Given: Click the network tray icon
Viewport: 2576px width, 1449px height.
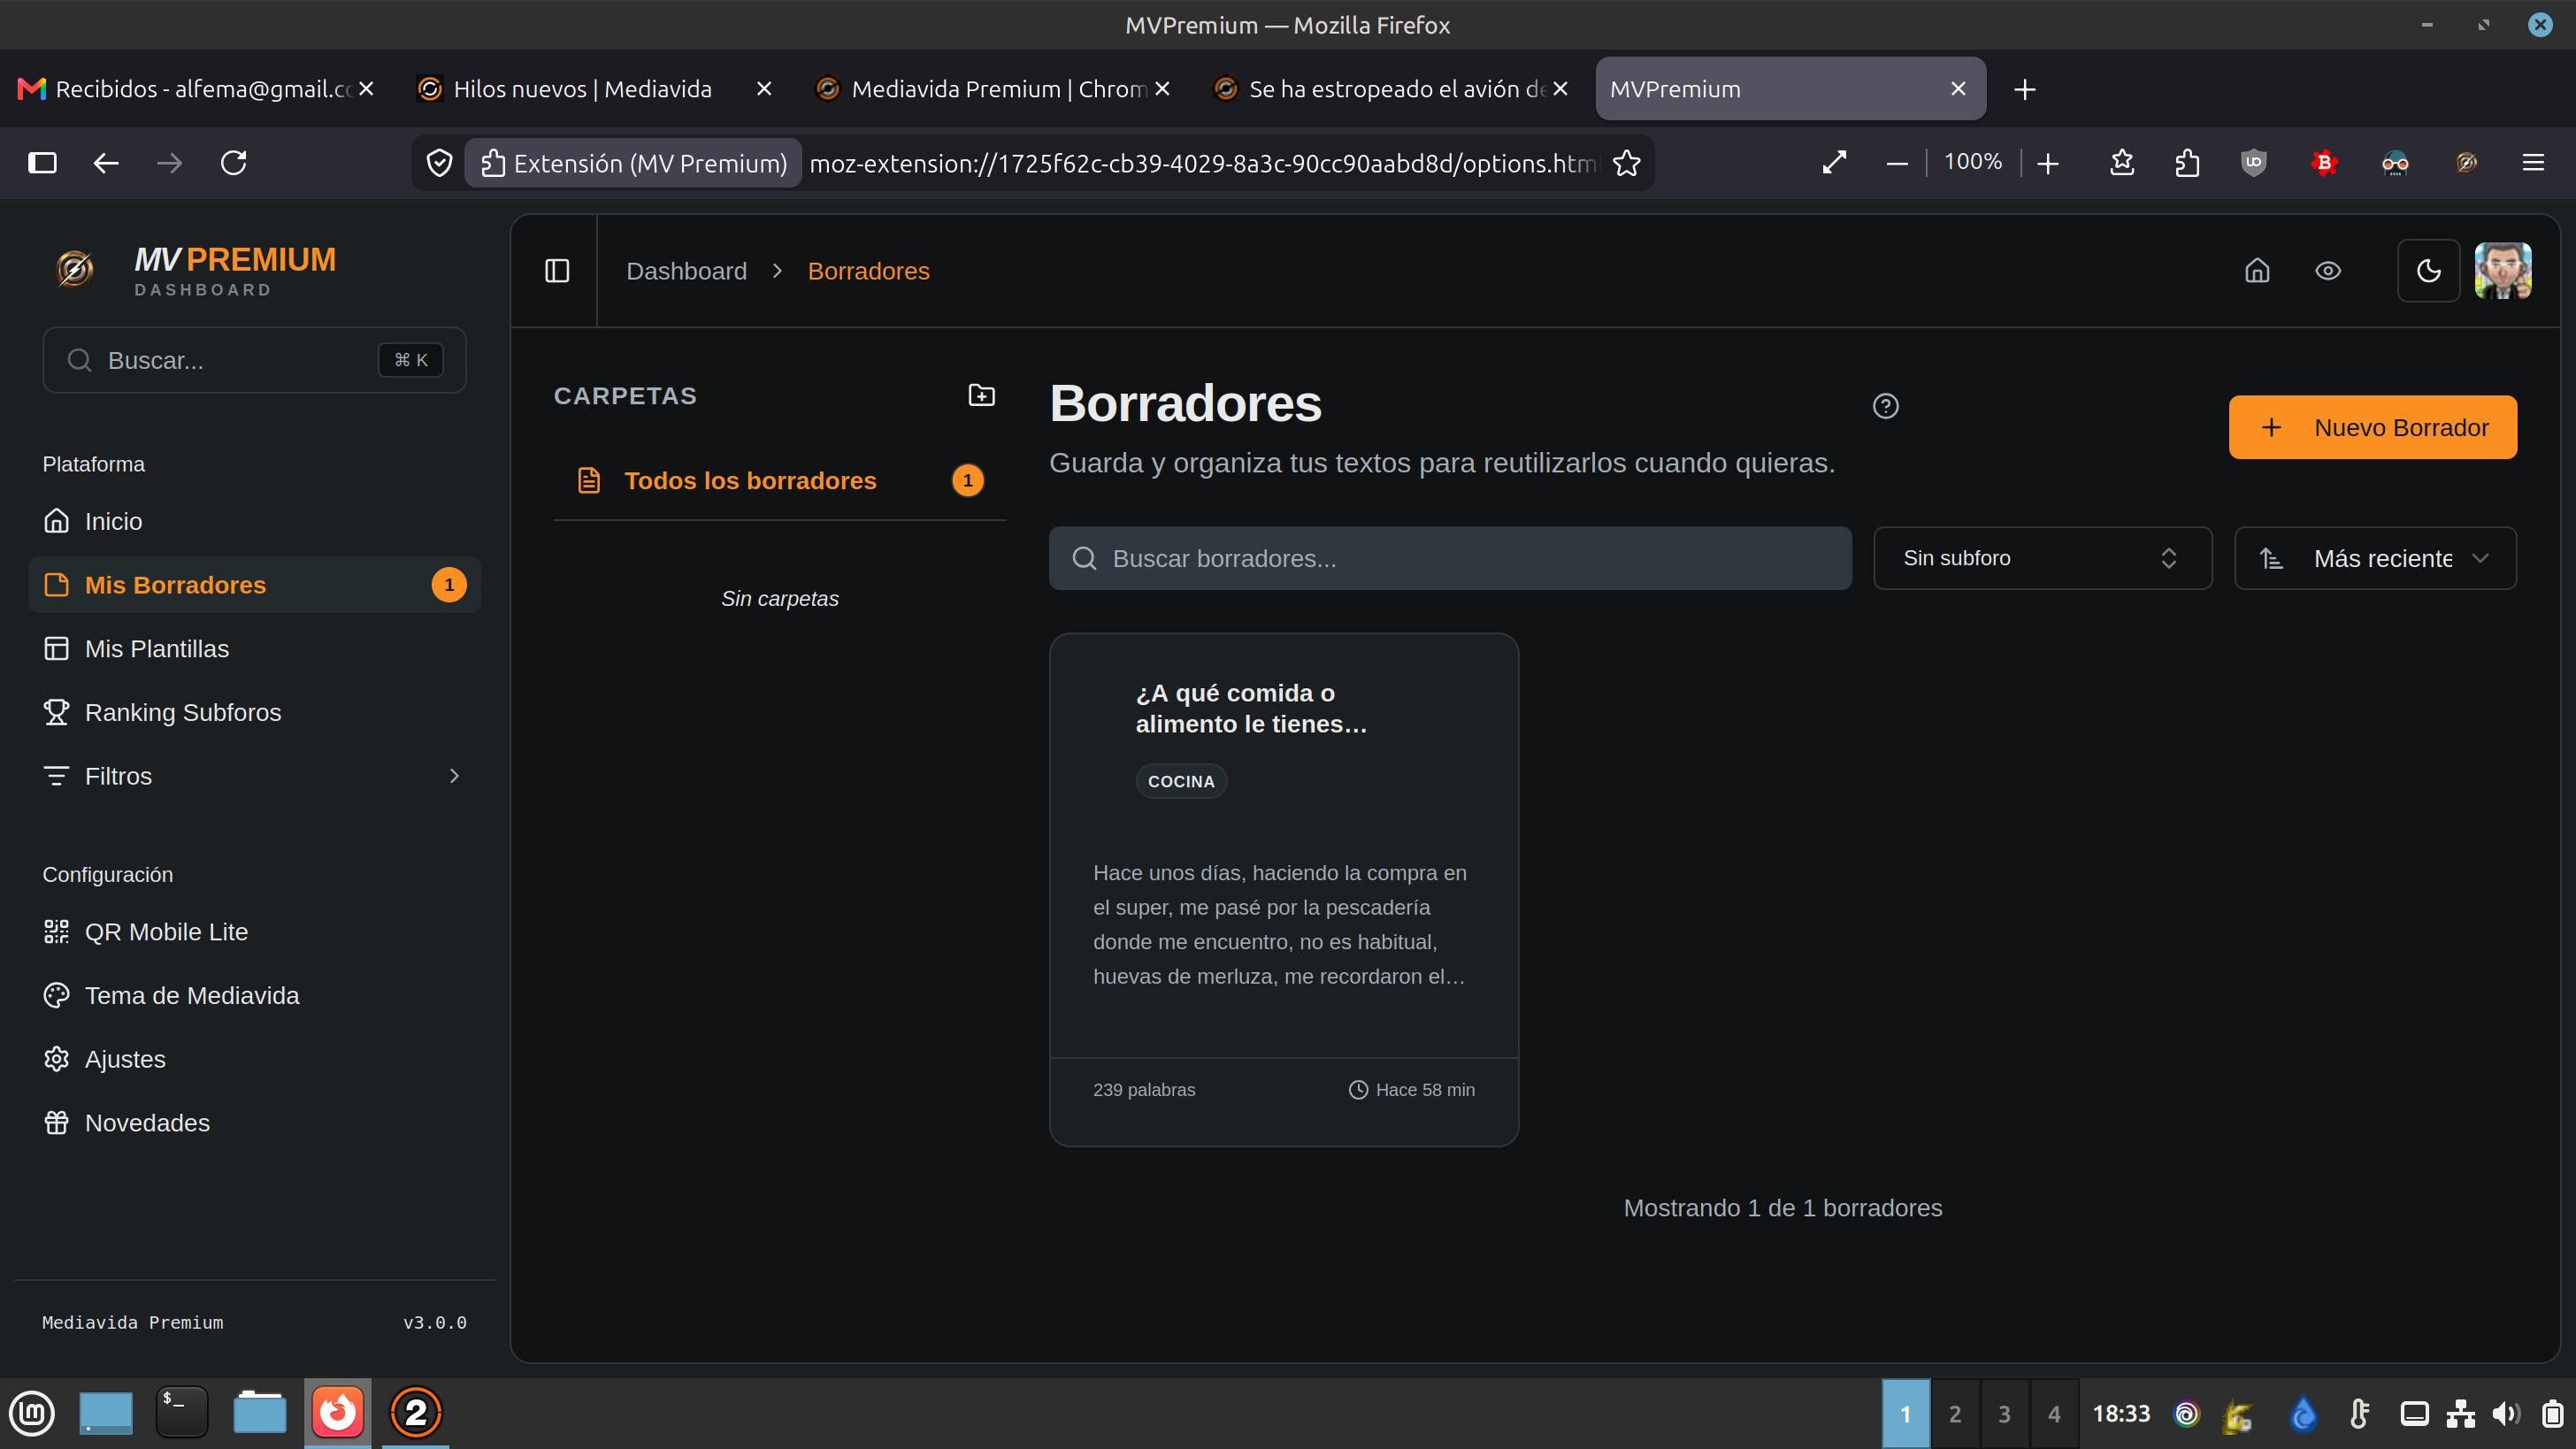Looking at the screenshot, I should pos(2460,1413).
